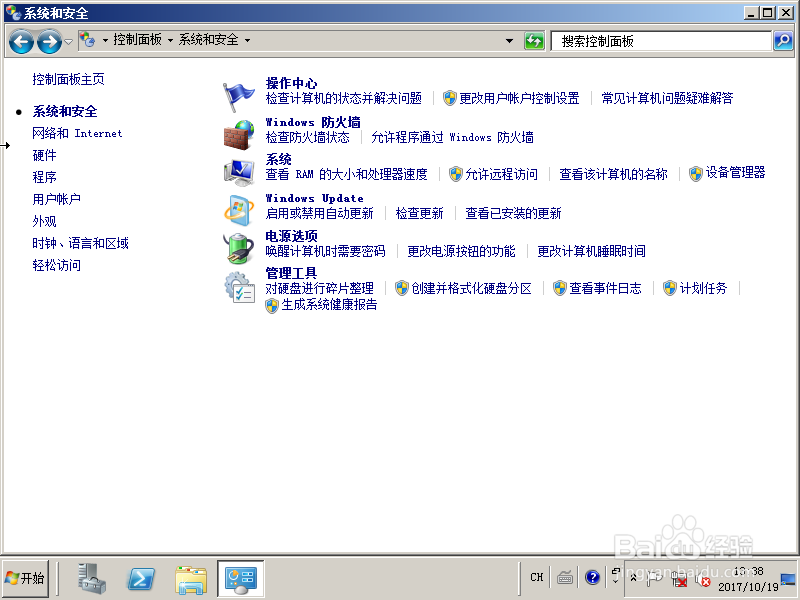Viewport: 800px width, 600px height.
Task: Open 硬件 category in sidebar
Action: point(44,155)
